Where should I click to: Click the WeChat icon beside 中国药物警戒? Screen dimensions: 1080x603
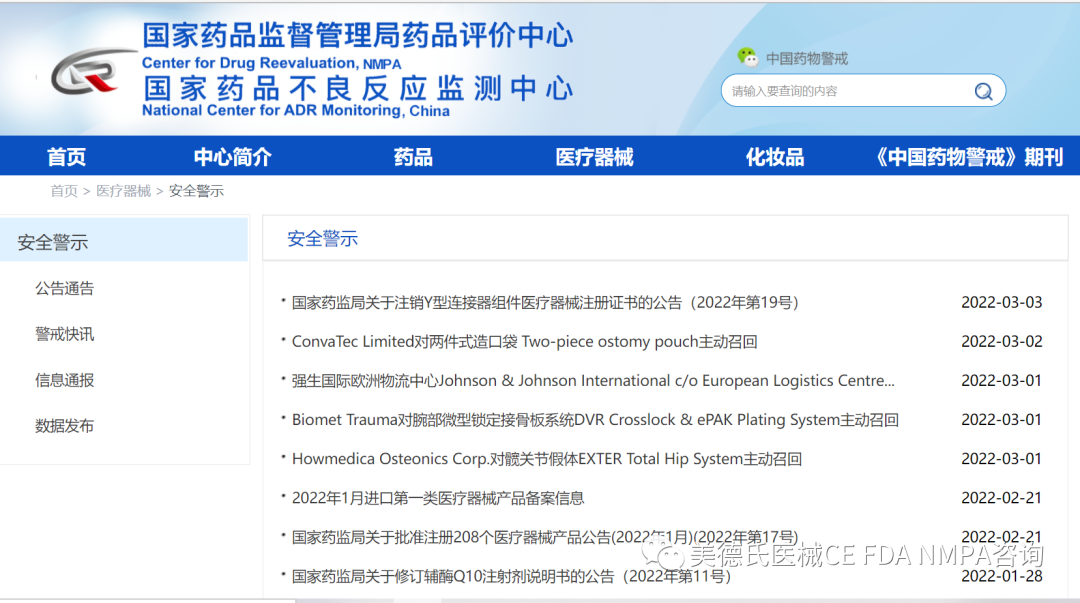(747, 58)
